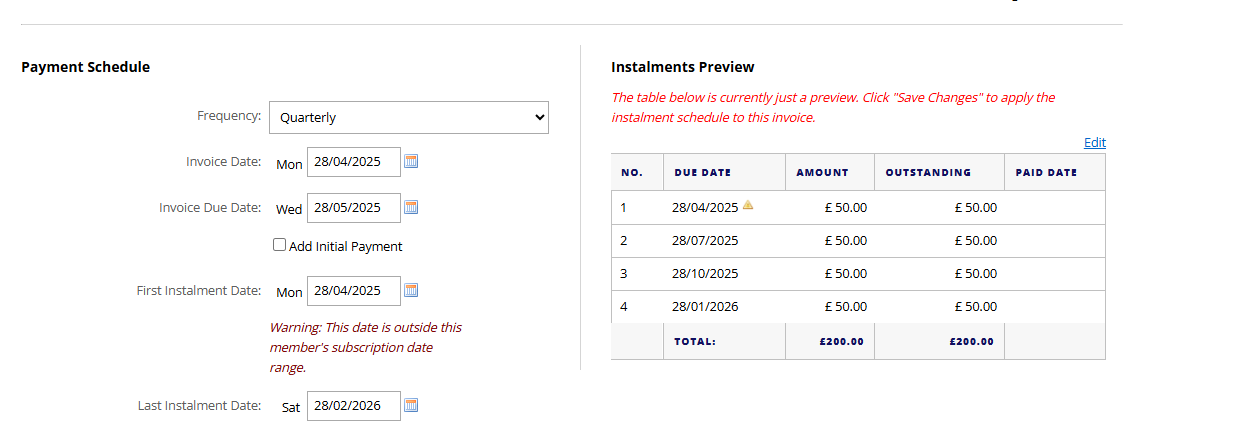
Task: Click the Outstanding column header
Action: [928, 172]
